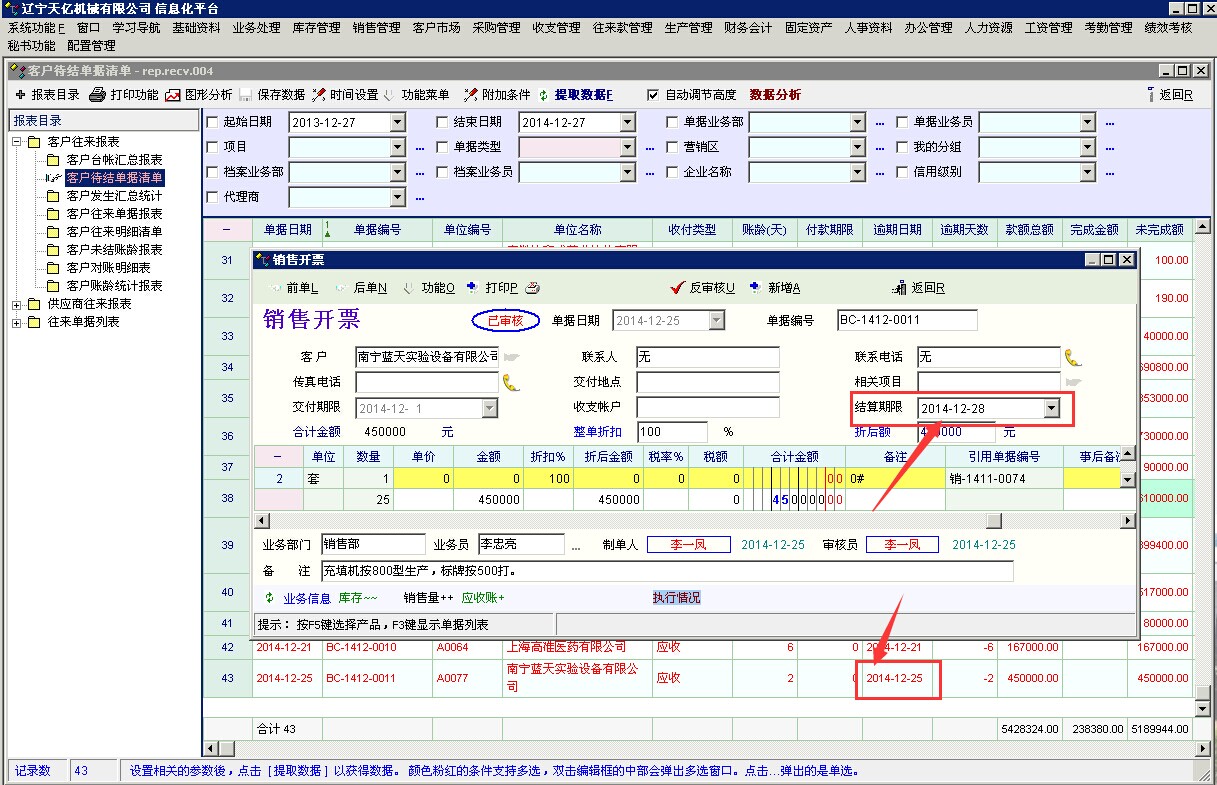Click the 附加条件 toolbar icon

470,95
